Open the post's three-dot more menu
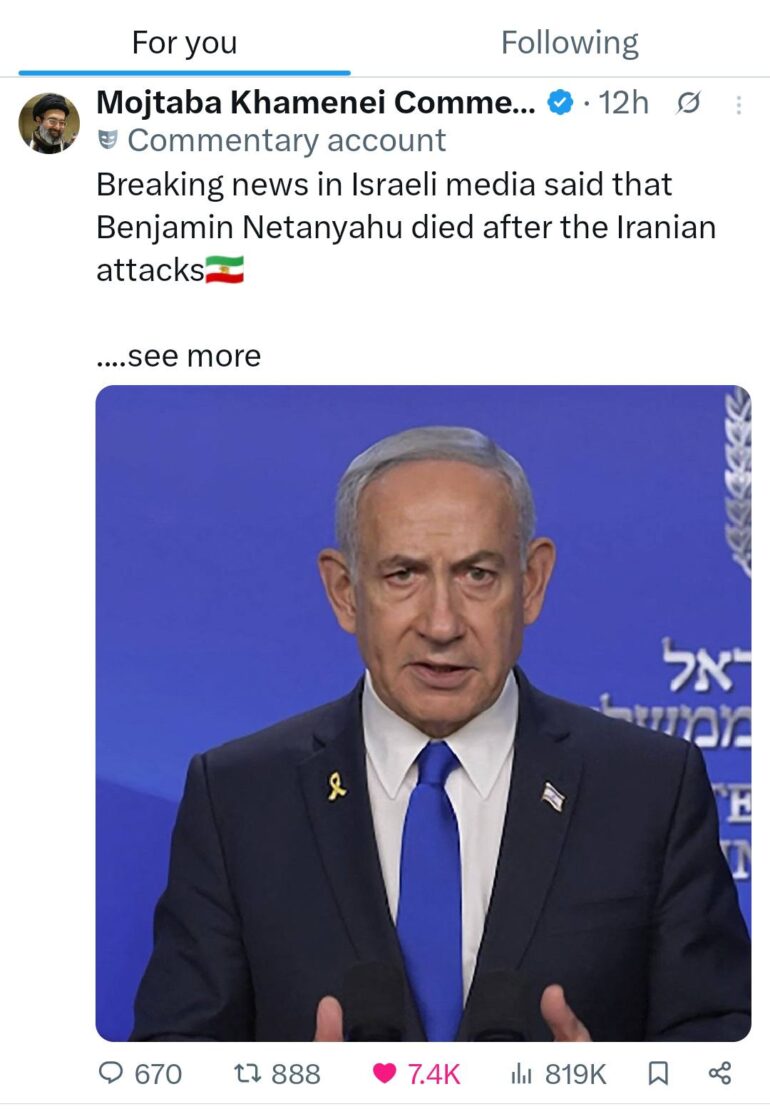The width and height of the screenshot is (770, 1109). [x=739, y=105]
